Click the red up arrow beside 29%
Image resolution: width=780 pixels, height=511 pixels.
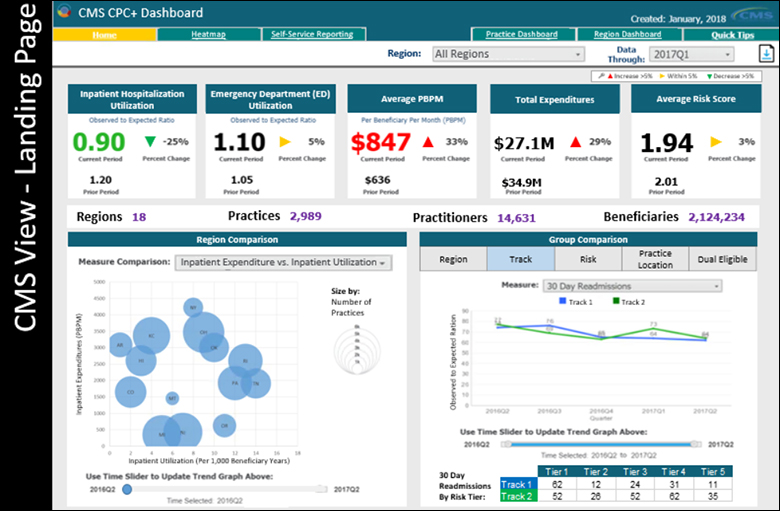(576, 142)
